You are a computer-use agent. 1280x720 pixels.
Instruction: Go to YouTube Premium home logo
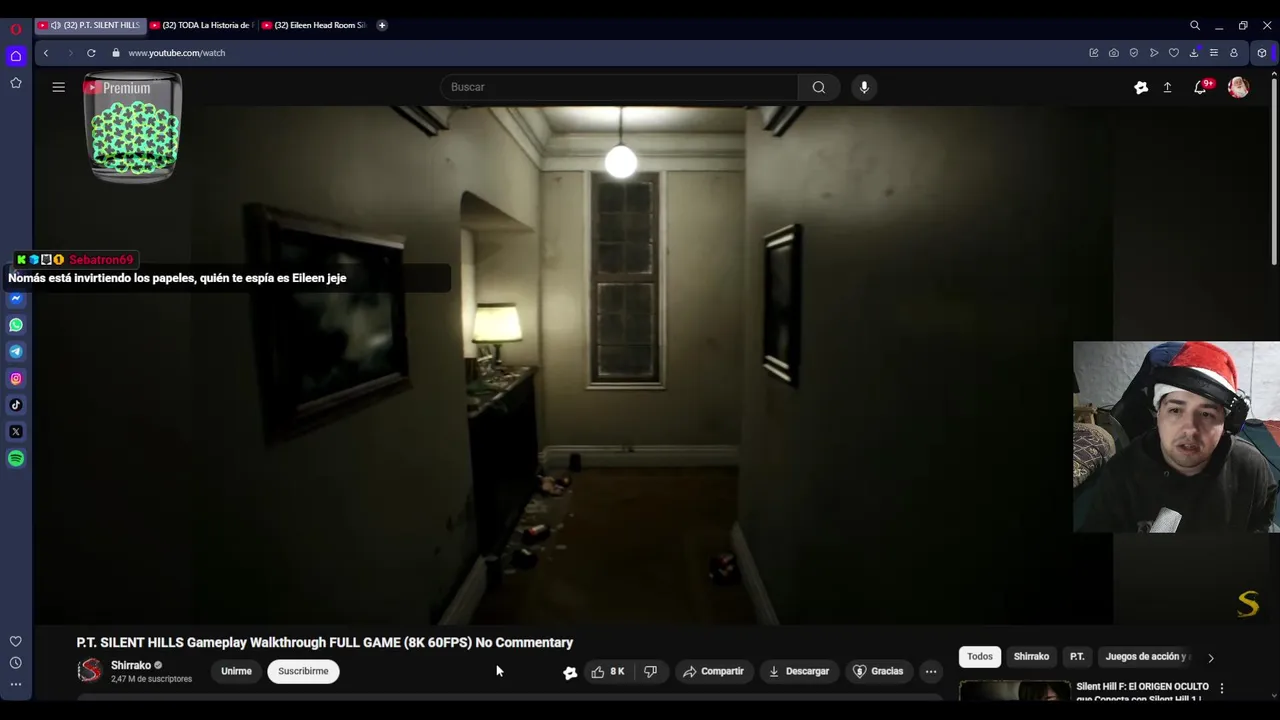click(117, 88)
